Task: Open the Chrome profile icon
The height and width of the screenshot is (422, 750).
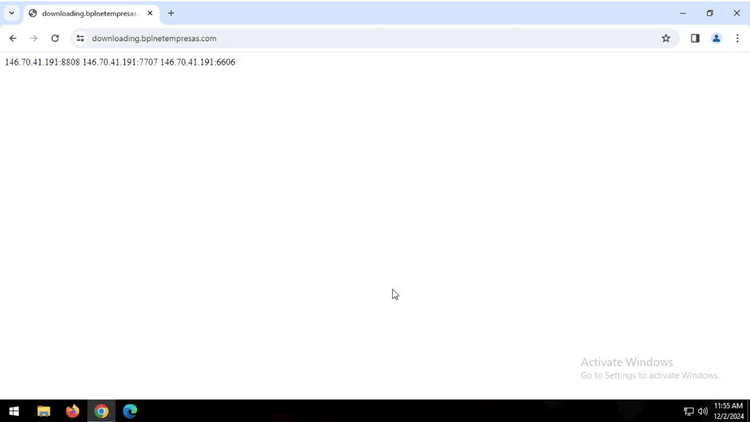Action: pyautogui.click(x=716, y=38)
